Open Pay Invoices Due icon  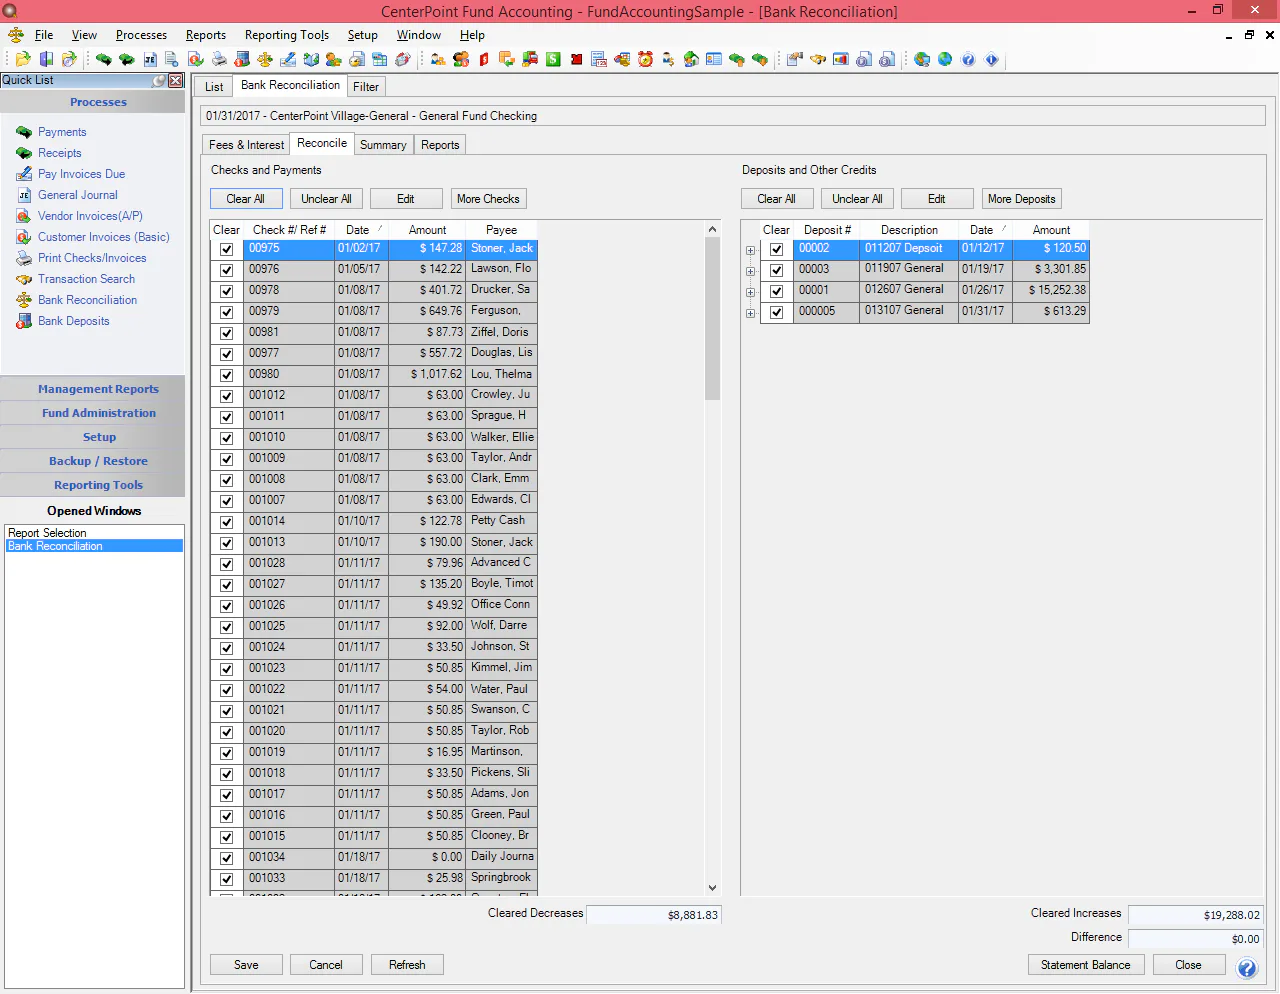coord(24,174)
